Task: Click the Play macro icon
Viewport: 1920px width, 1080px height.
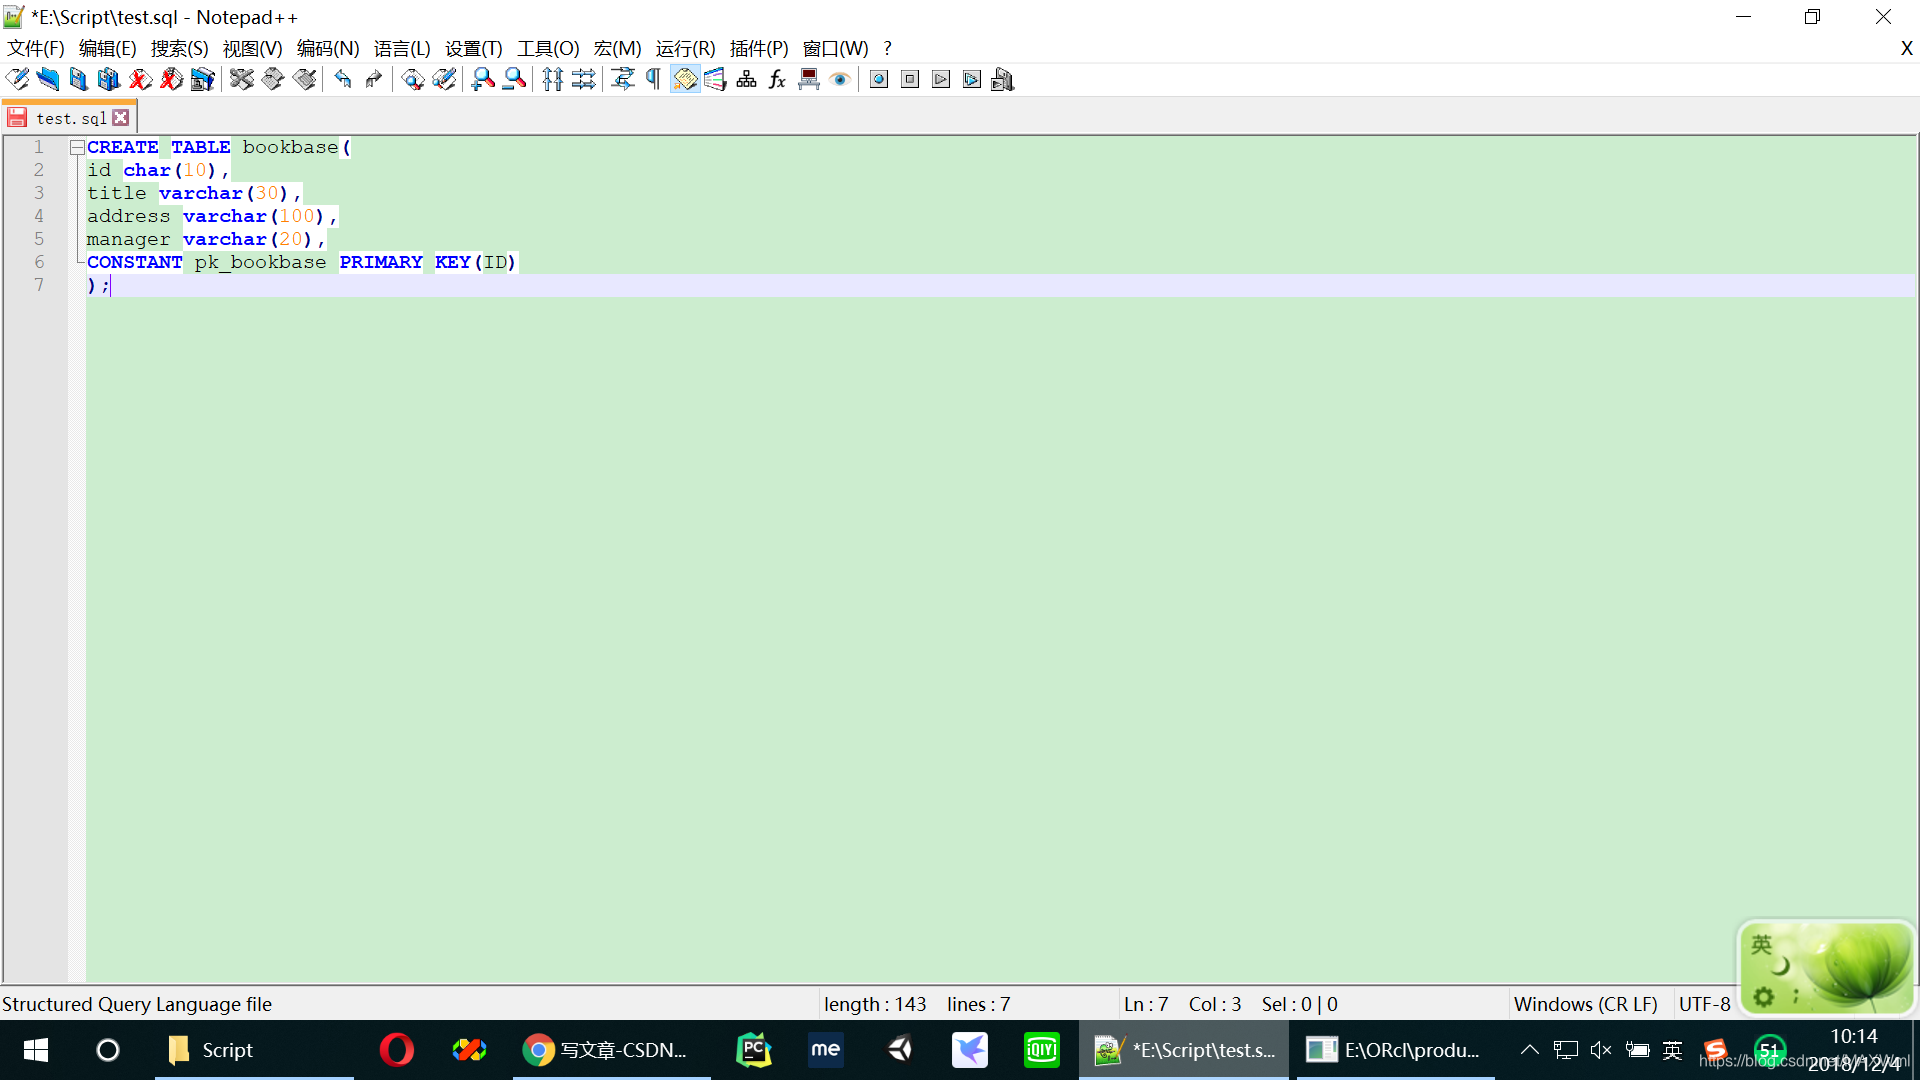Action: coord(941,80)
